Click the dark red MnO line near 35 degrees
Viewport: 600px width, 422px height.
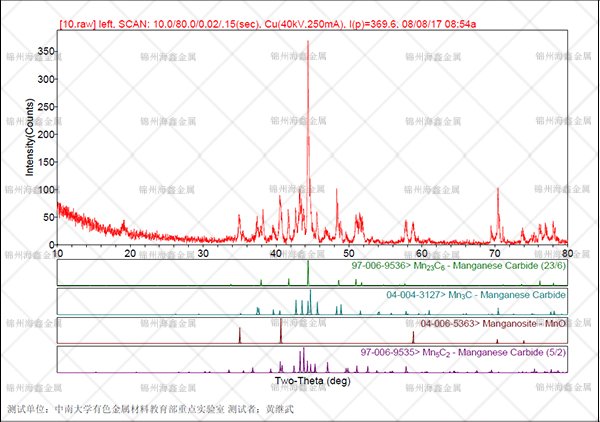point(241,335)
